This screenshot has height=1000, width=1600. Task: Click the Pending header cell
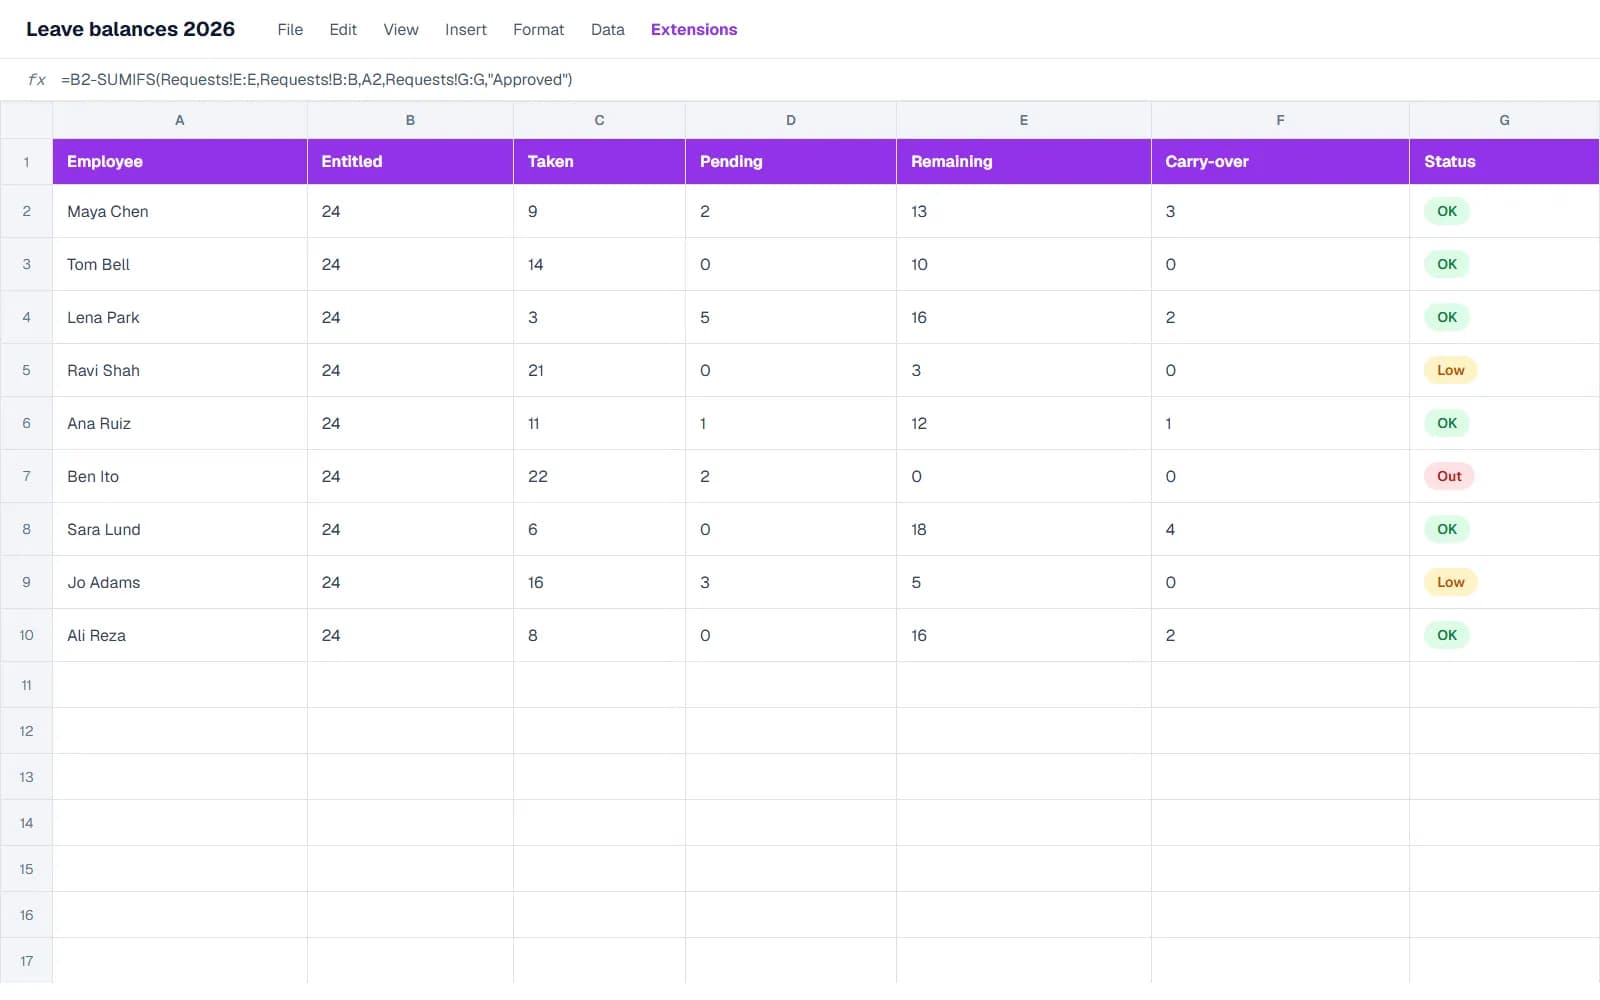tap(791, 162)
